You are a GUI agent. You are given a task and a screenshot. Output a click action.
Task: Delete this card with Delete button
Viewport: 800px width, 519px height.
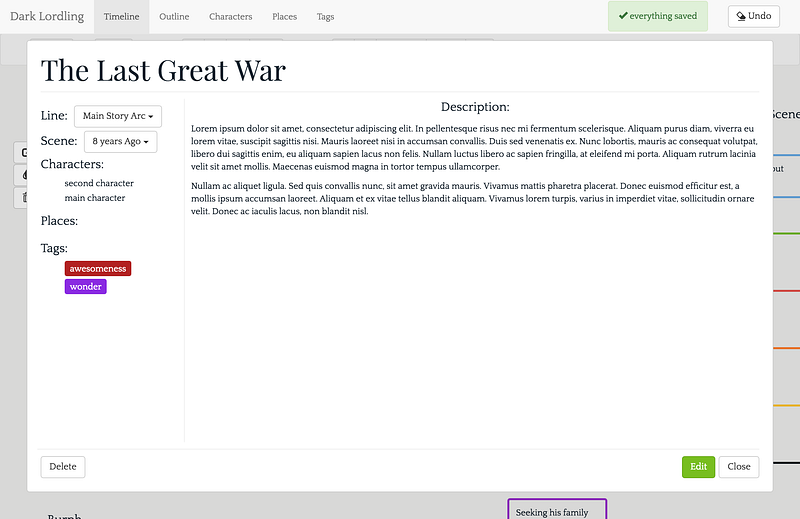63,467
